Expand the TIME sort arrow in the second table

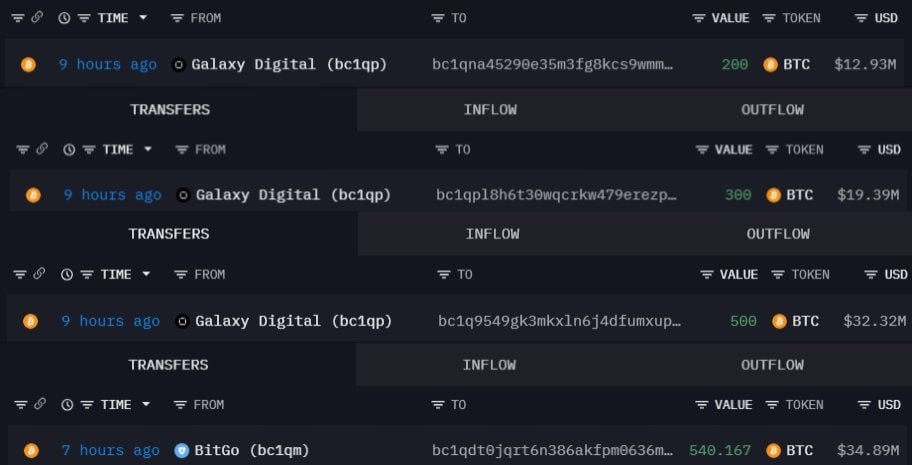click(148, 149)
